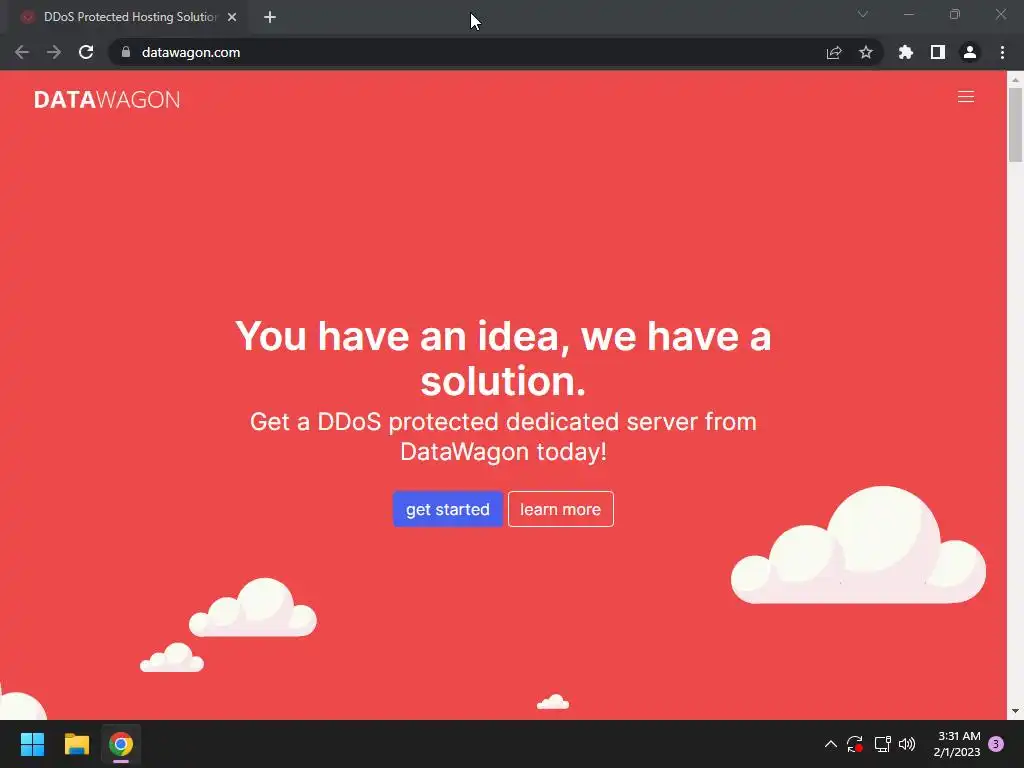The width and height of the screenshot is (1024, 768).
Task: Close the DDoS Protected Hosting tab
Action: (232, 17)
